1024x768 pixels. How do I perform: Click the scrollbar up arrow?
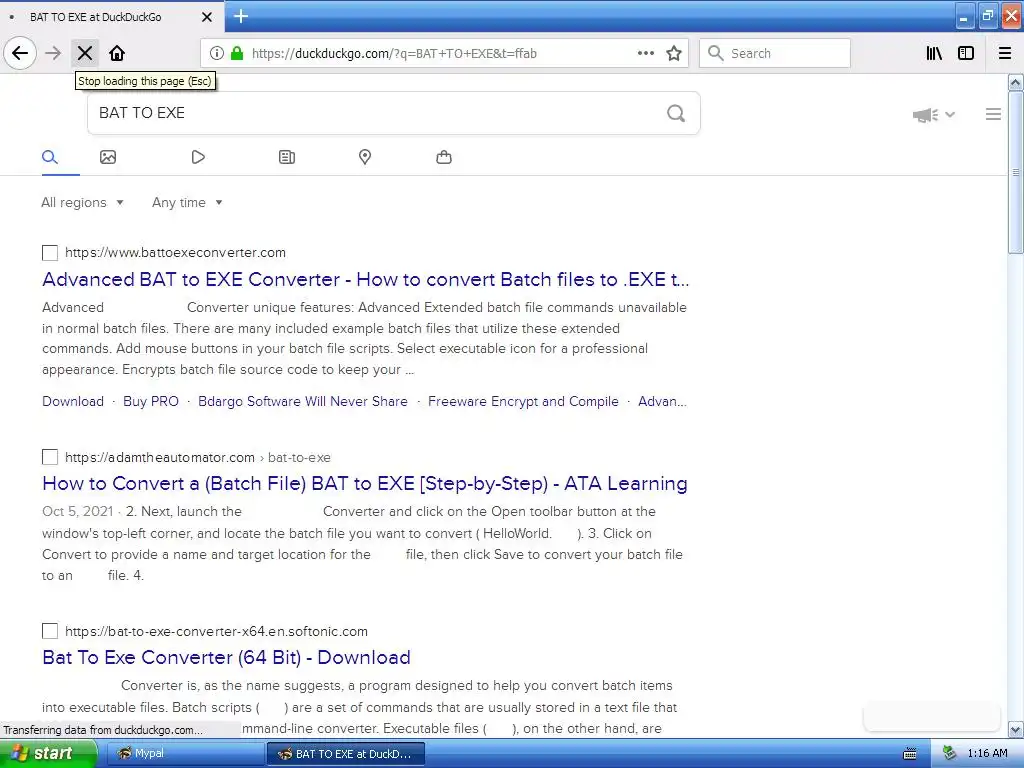(1016, 82)
